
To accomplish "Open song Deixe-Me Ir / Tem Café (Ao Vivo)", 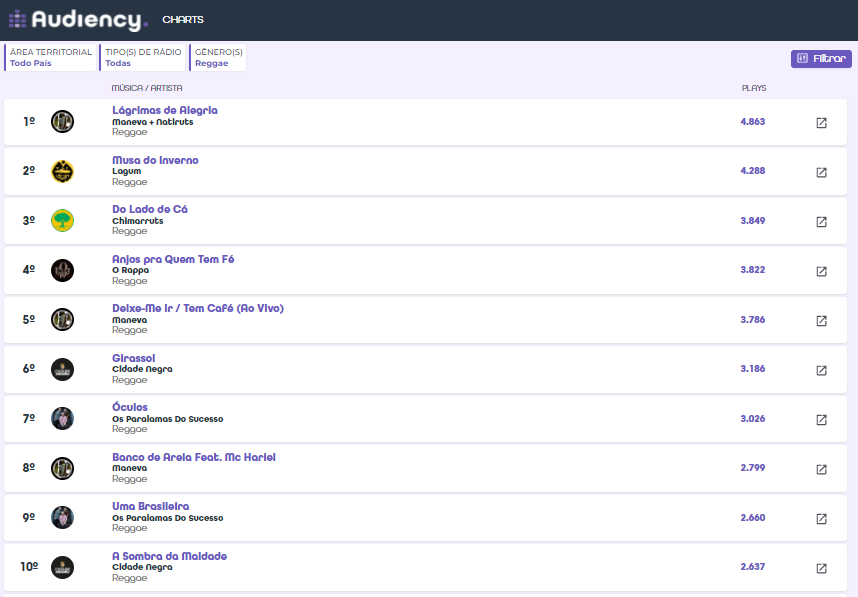I will pos(198,309).
